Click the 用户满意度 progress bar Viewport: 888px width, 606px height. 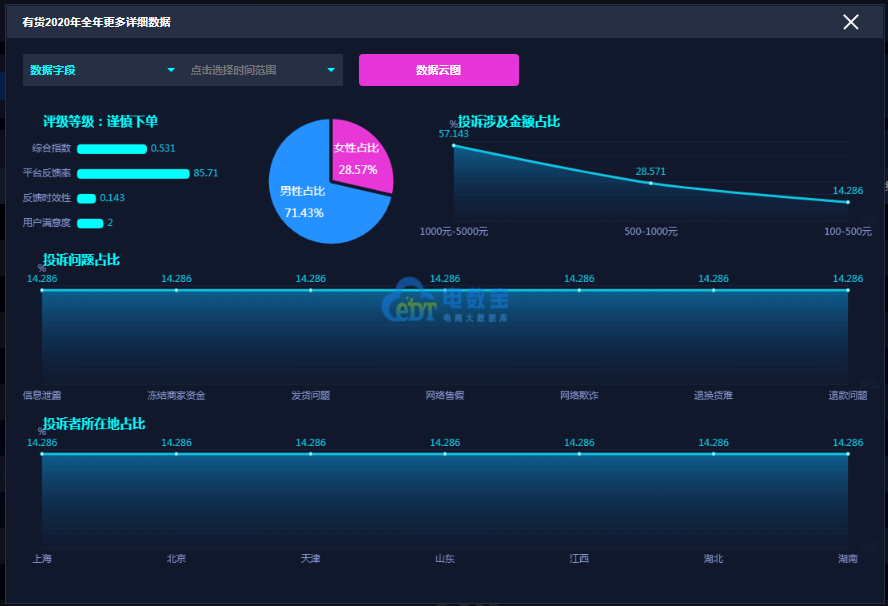coord(90,223)
